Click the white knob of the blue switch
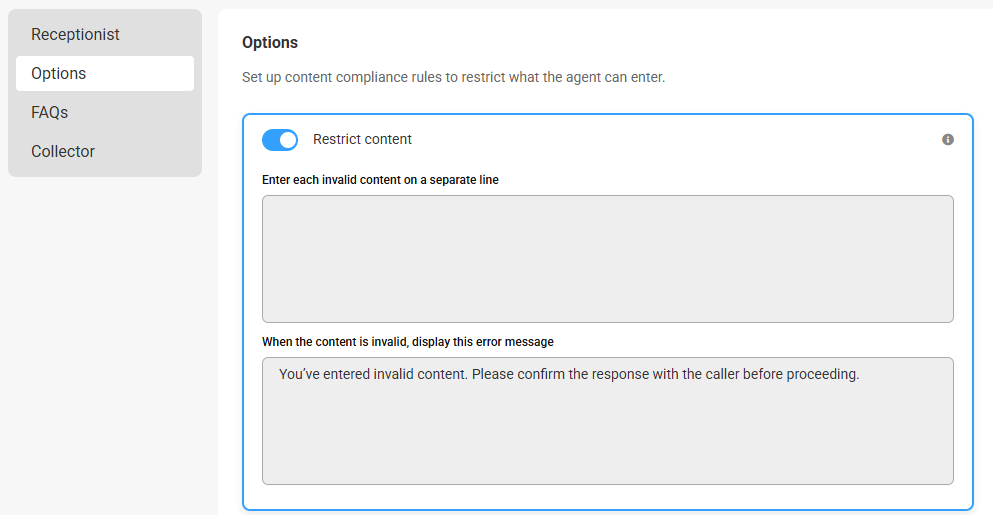The height and width of the screenshot is (515, 993). 288,140
